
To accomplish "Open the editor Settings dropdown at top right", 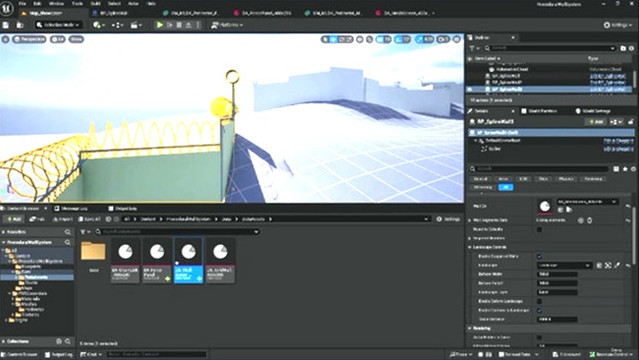I will 618,25.
